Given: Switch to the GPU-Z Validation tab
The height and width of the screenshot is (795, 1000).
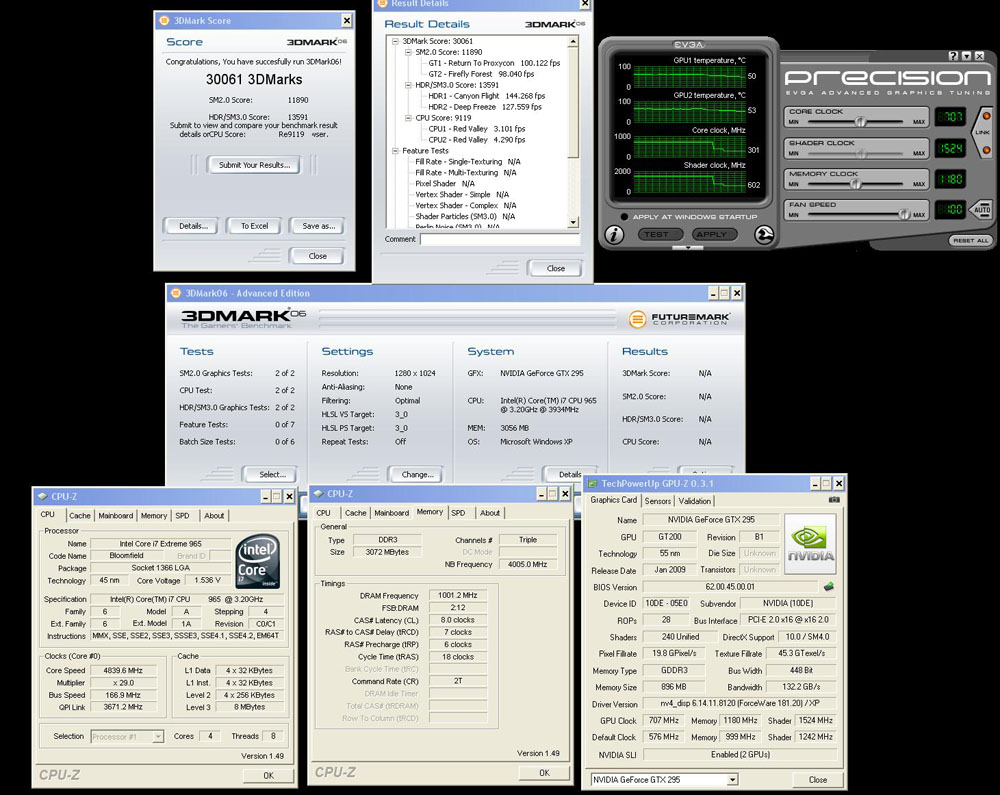Looking at the screenshot, I should (695, 501).
